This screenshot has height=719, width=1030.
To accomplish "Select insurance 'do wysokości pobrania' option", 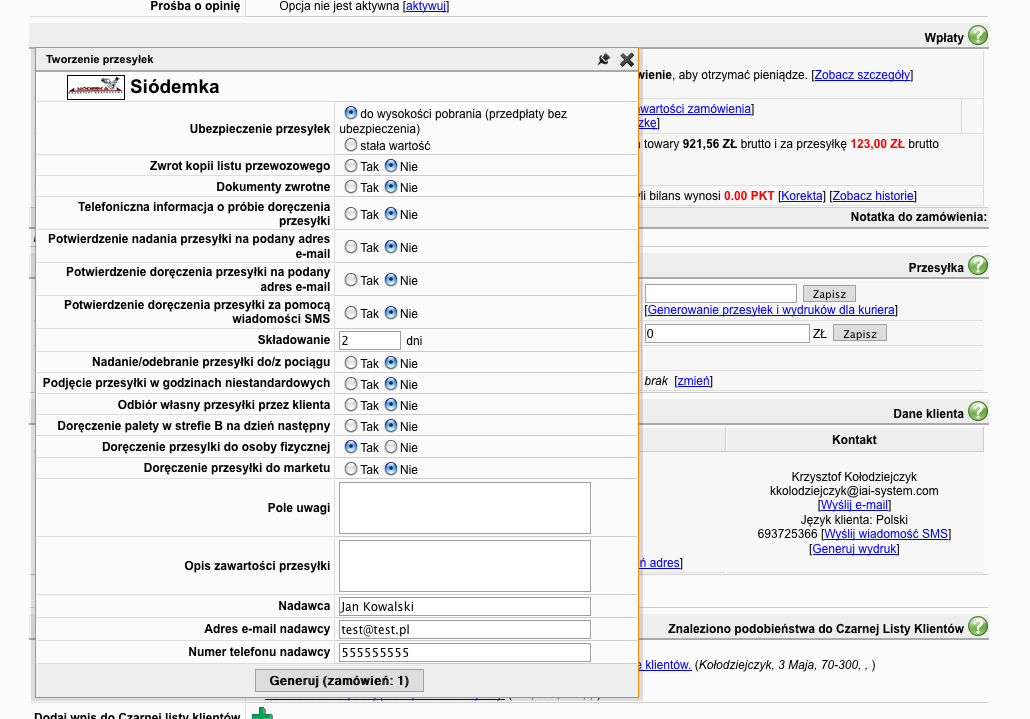I will (351, 113).
